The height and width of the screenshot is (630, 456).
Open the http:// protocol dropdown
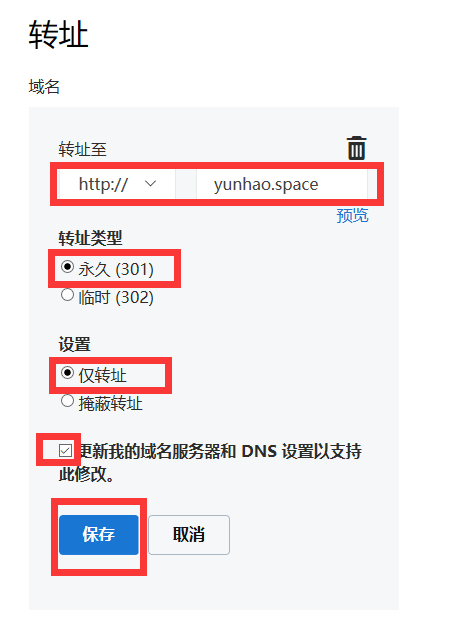117,184
